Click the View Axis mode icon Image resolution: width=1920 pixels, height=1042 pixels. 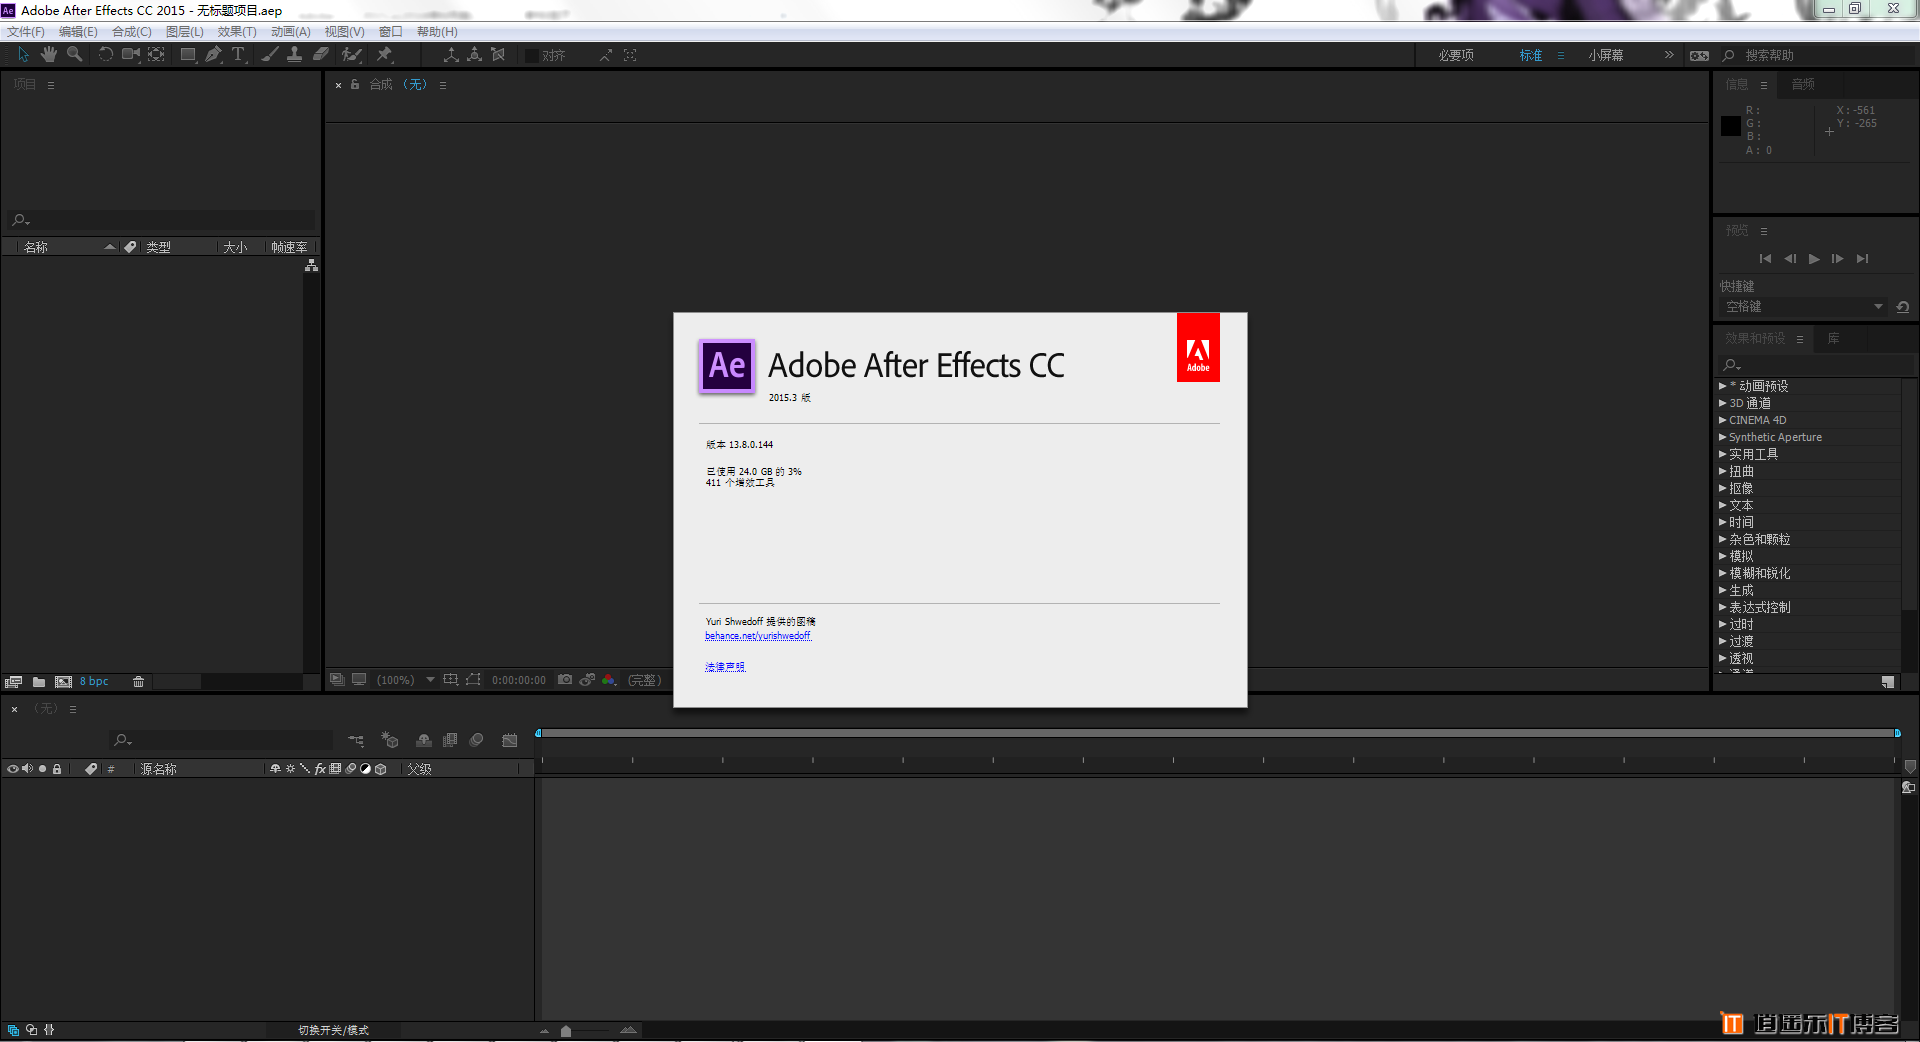pos(498,55)
